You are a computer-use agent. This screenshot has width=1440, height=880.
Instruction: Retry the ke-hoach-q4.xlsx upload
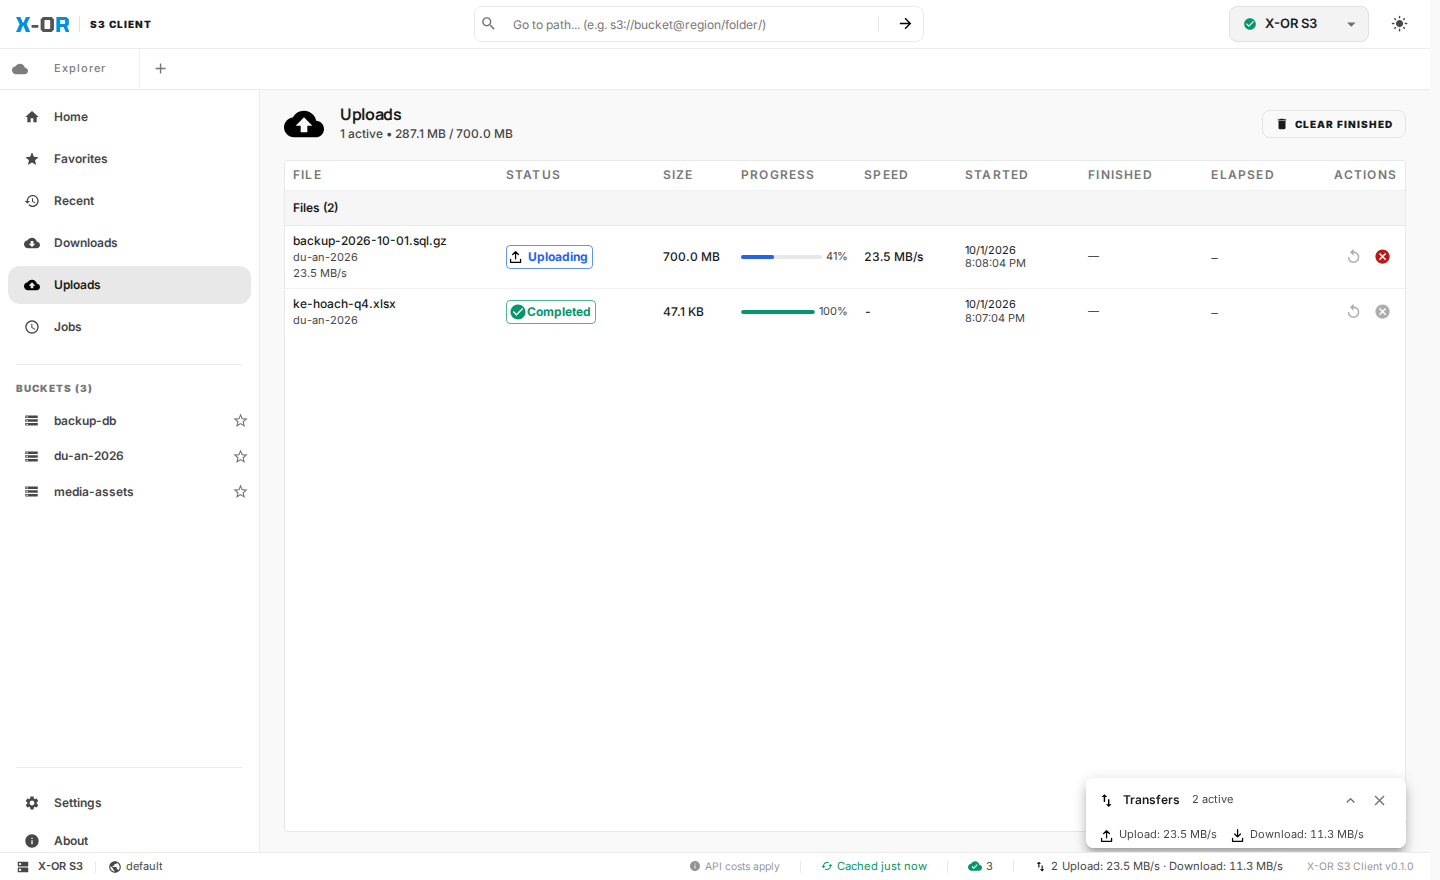point(1353,312)
